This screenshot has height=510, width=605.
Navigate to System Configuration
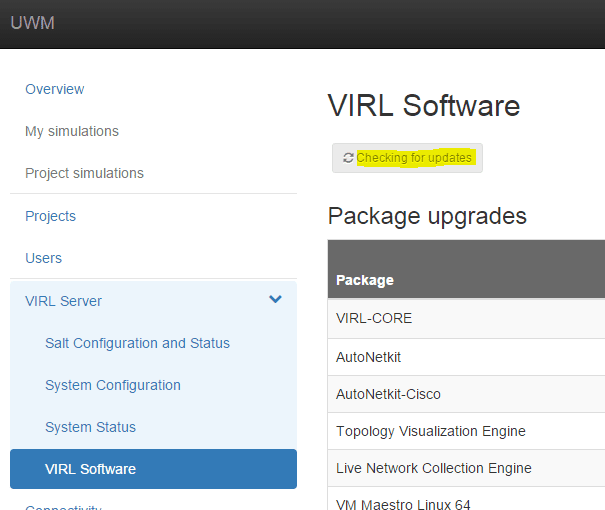click(x=113, y=385)
